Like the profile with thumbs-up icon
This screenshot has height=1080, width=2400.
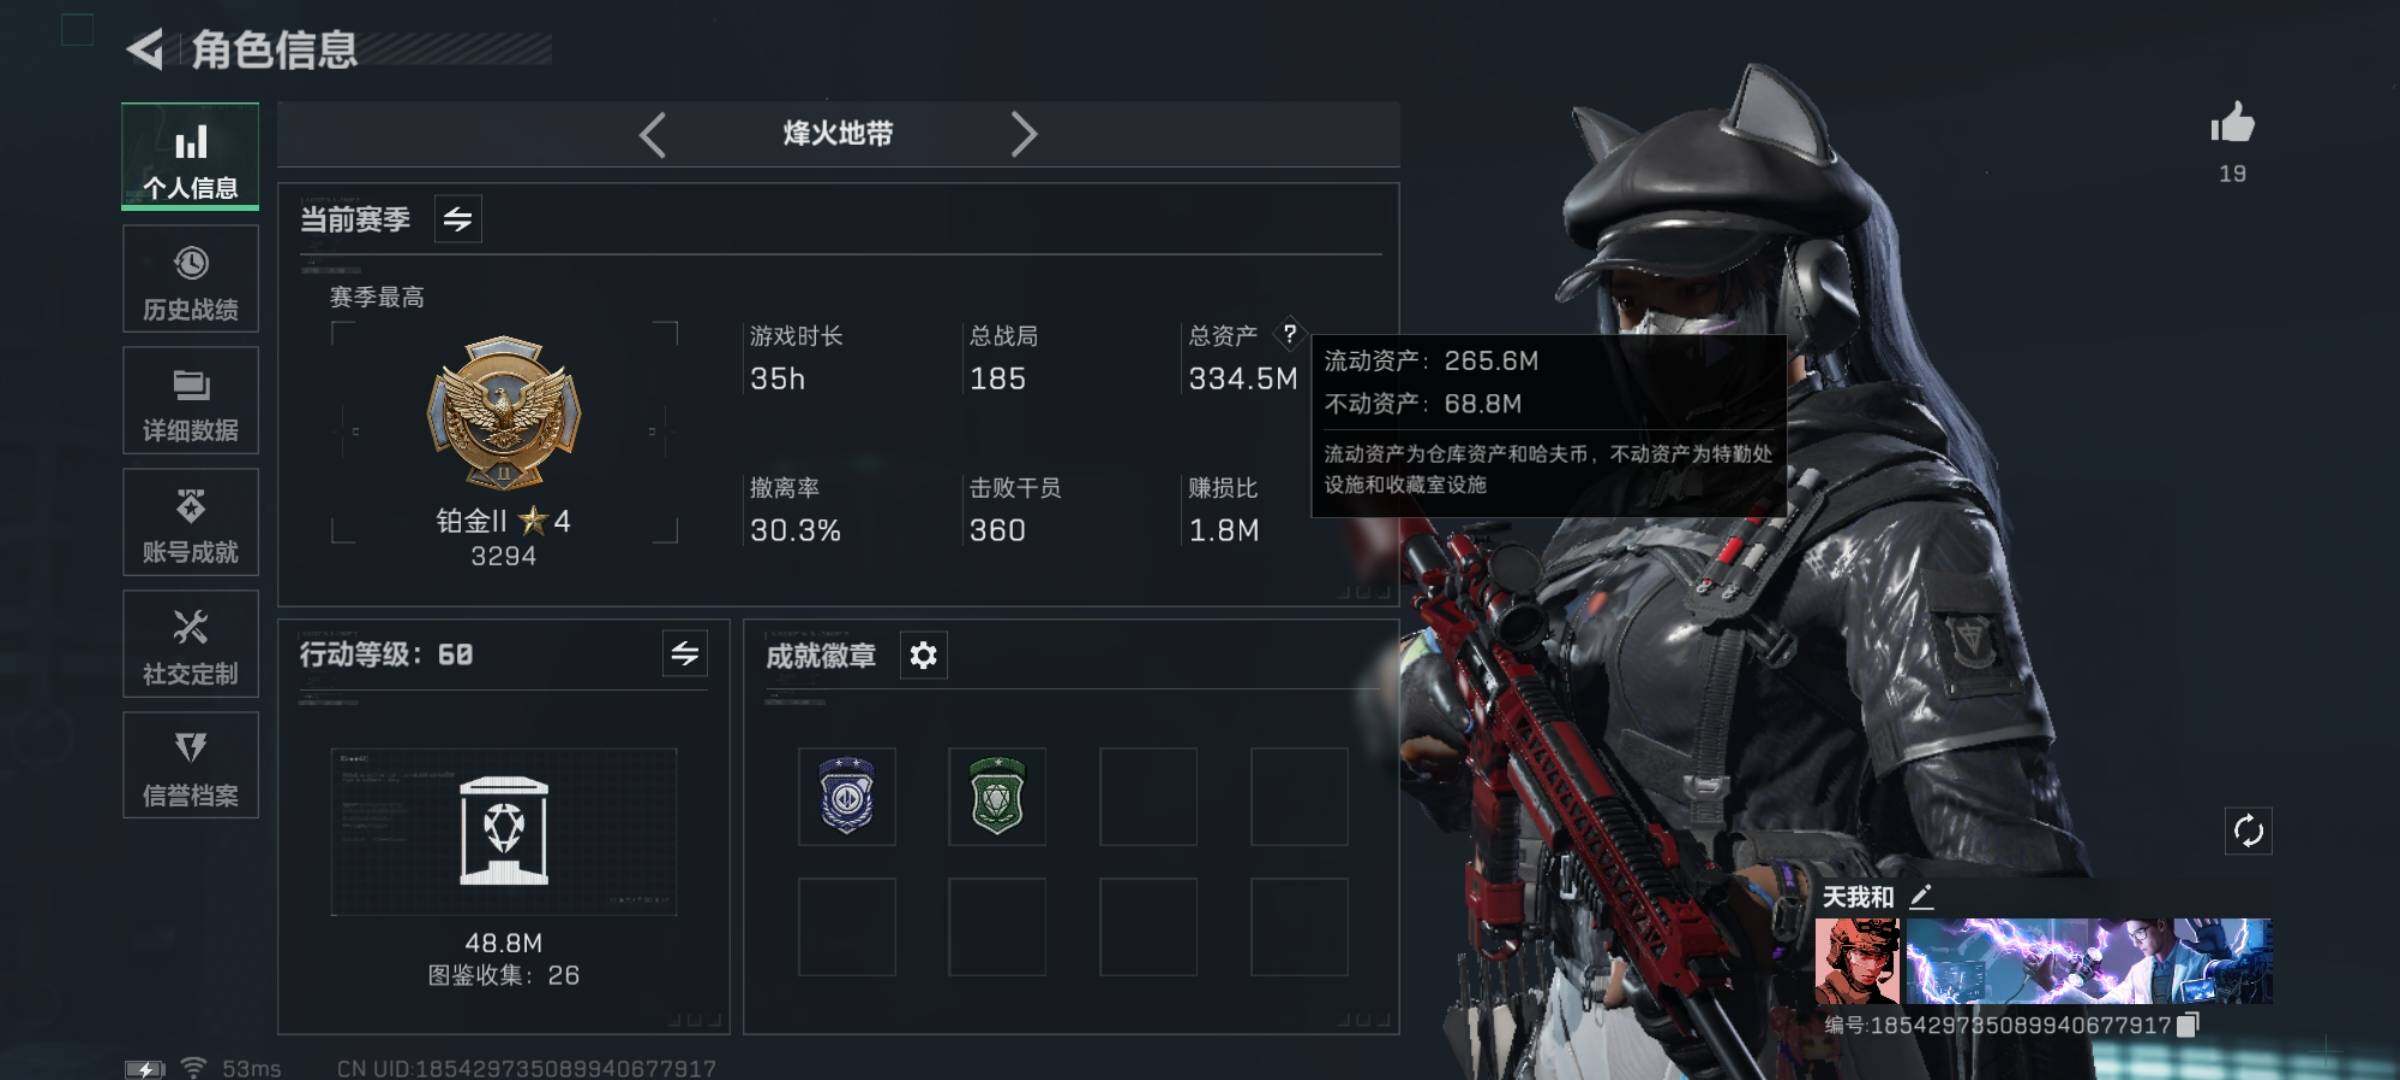pyautogui.click(x=2232, y=123)
